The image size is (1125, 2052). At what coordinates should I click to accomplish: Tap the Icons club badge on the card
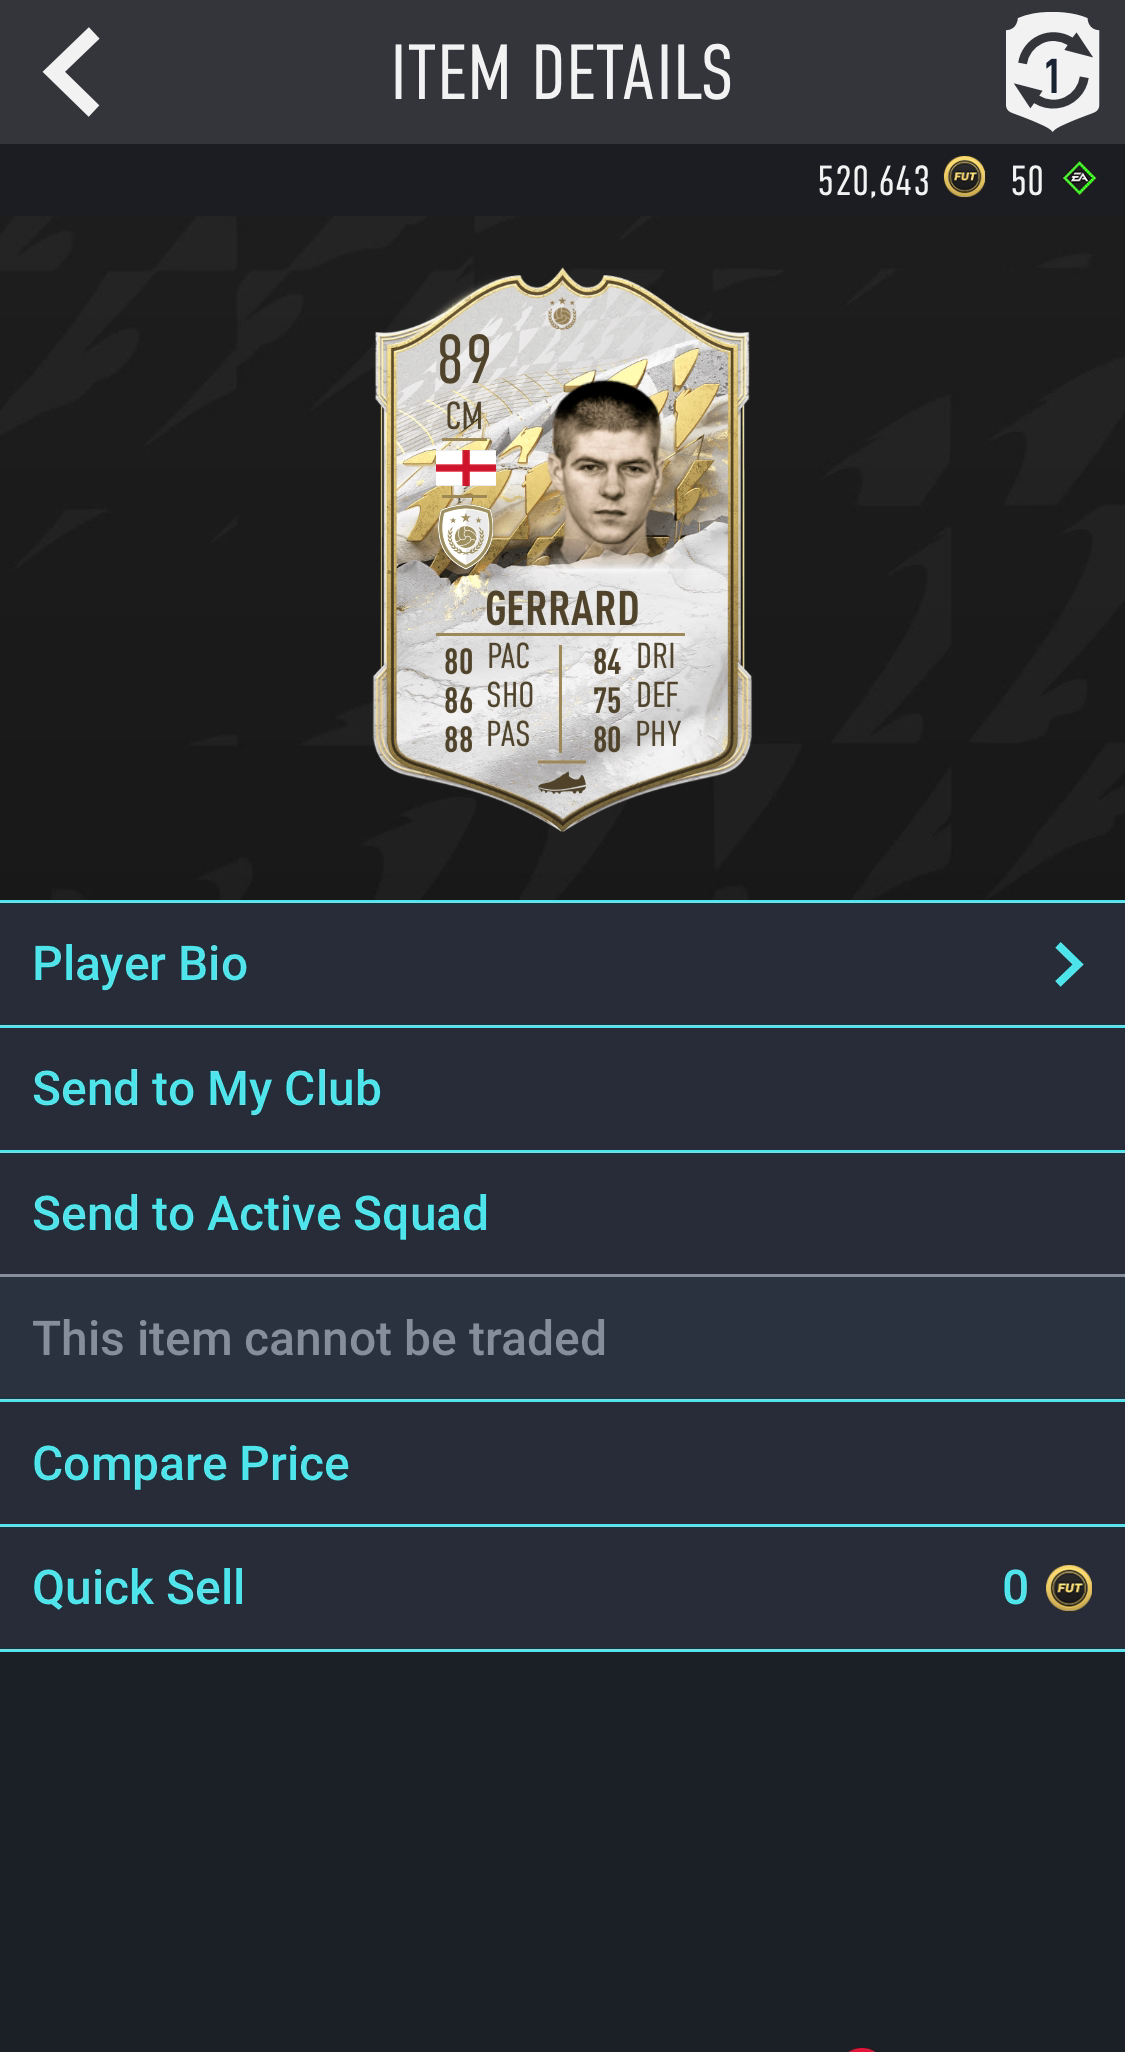tap(465, 537)
